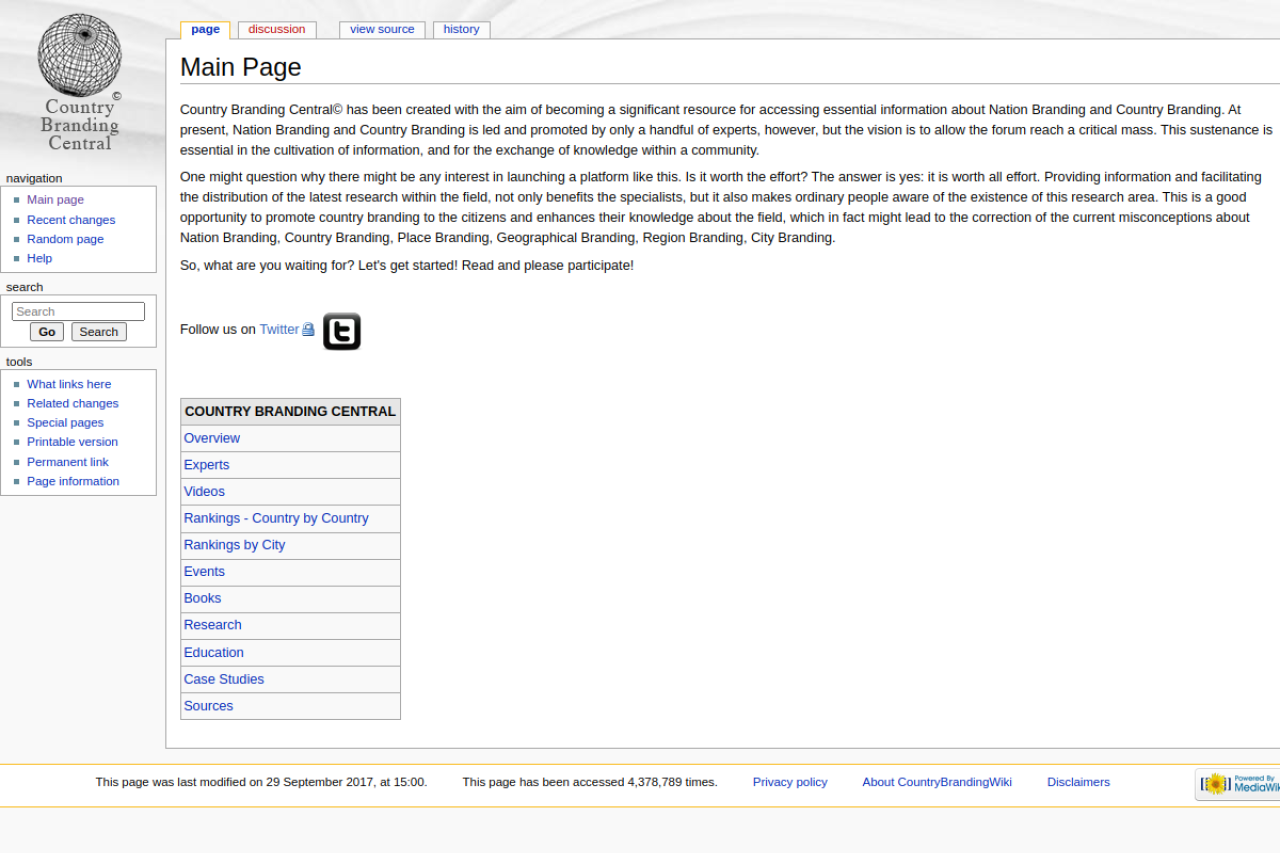Click the 'Follow us on' text
The width and height of the screenshot is (1280, 853).
(218, 329)
